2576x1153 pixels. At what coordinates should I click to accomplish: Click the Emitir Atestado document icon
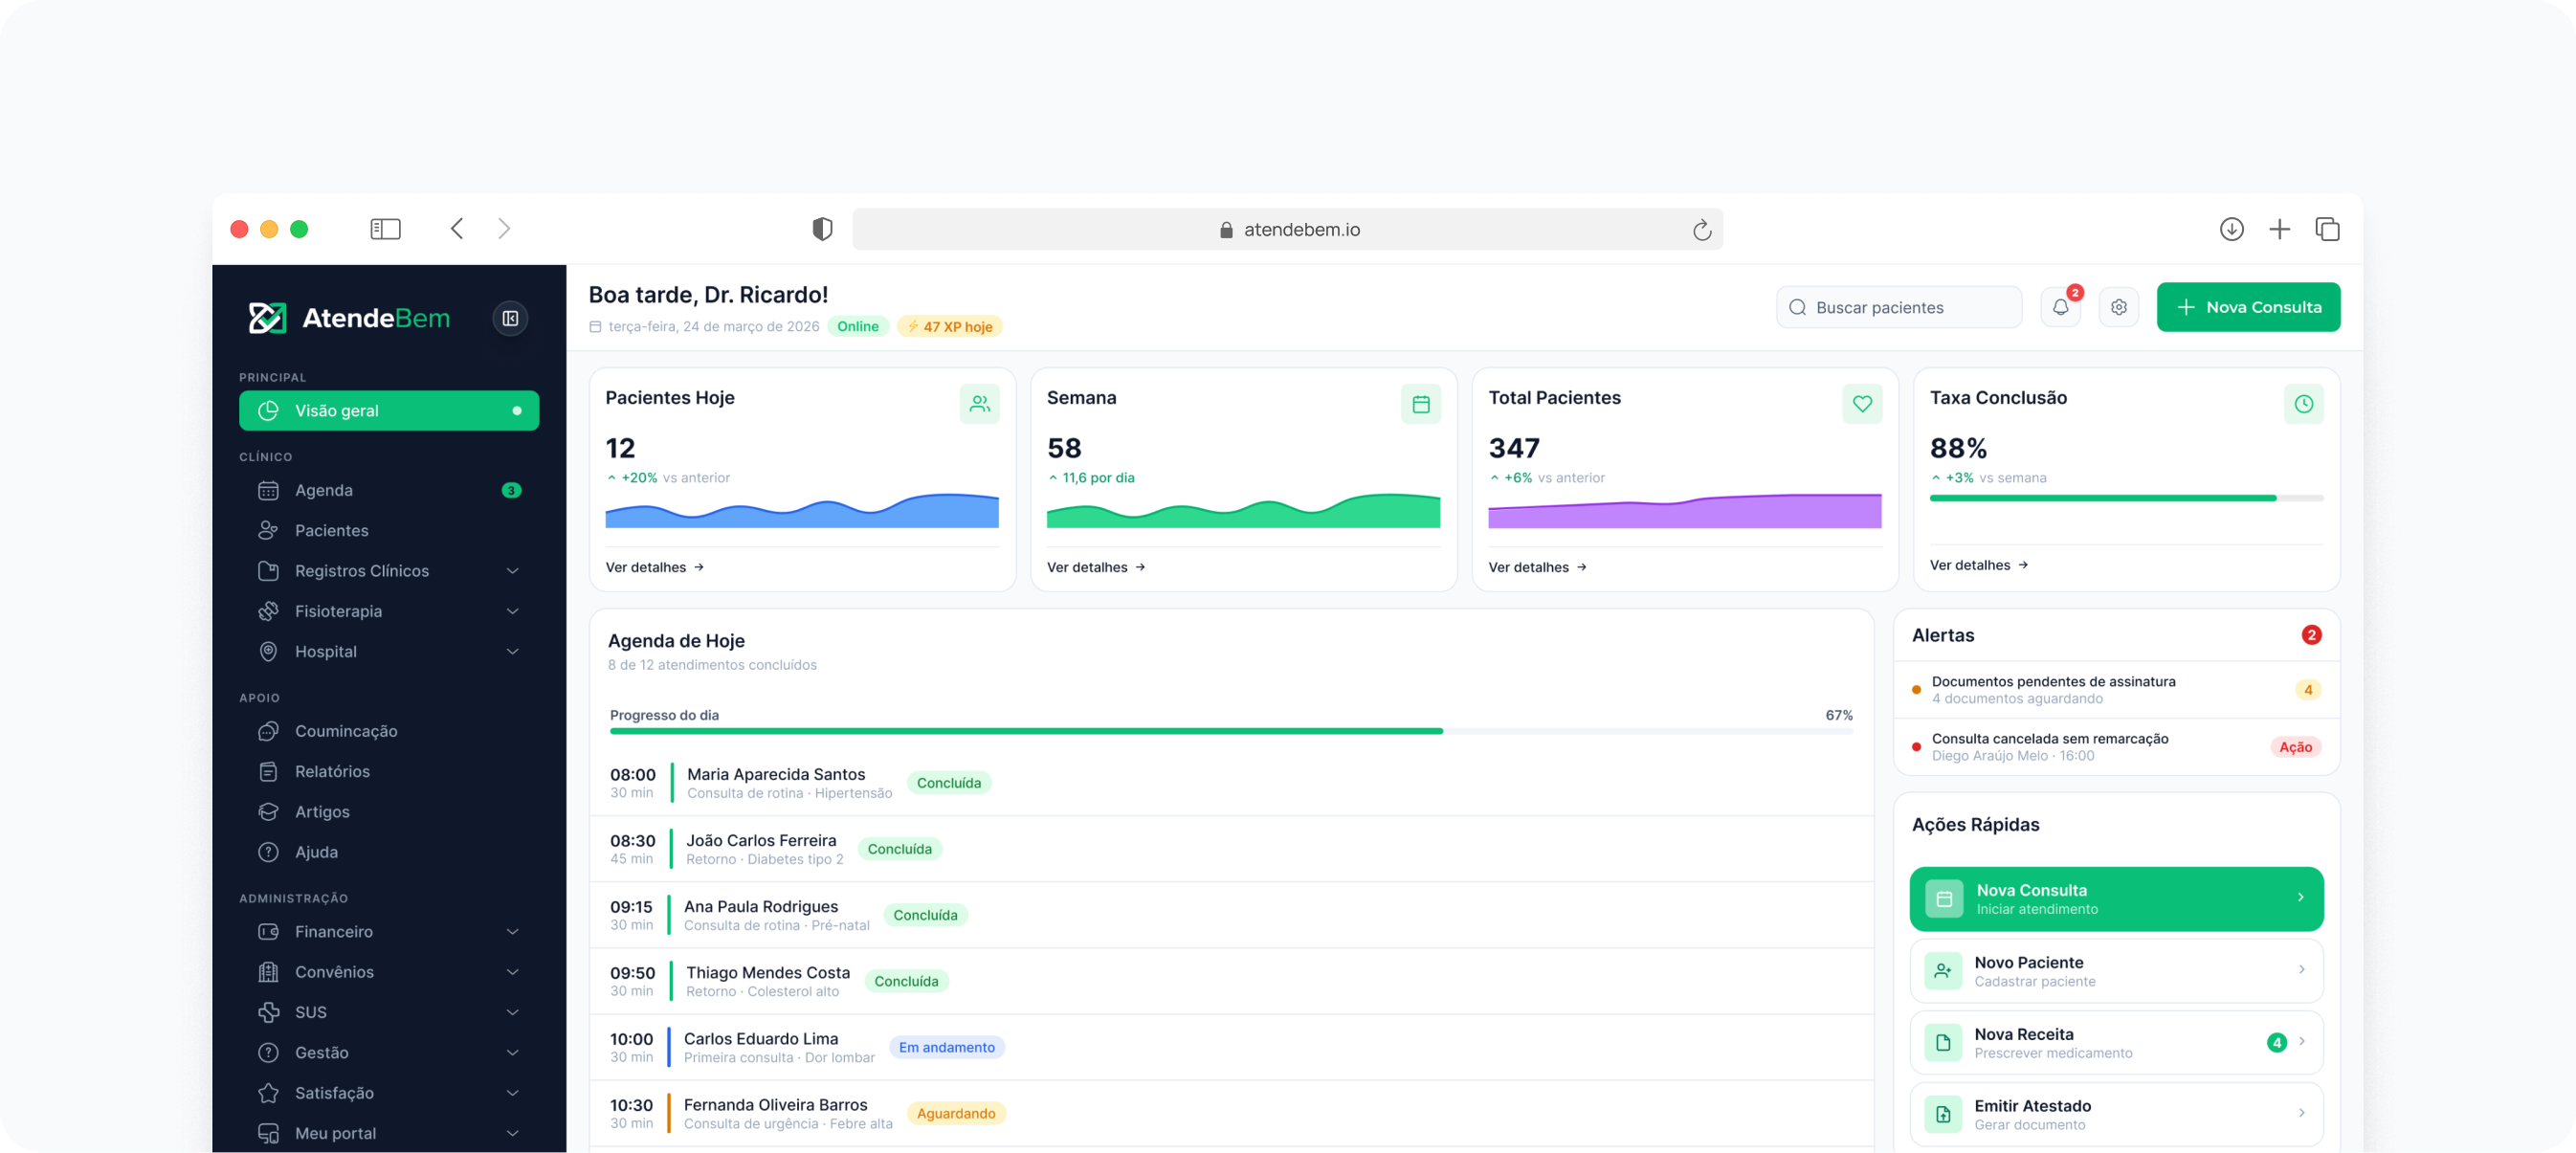tap(1942, 1114)
